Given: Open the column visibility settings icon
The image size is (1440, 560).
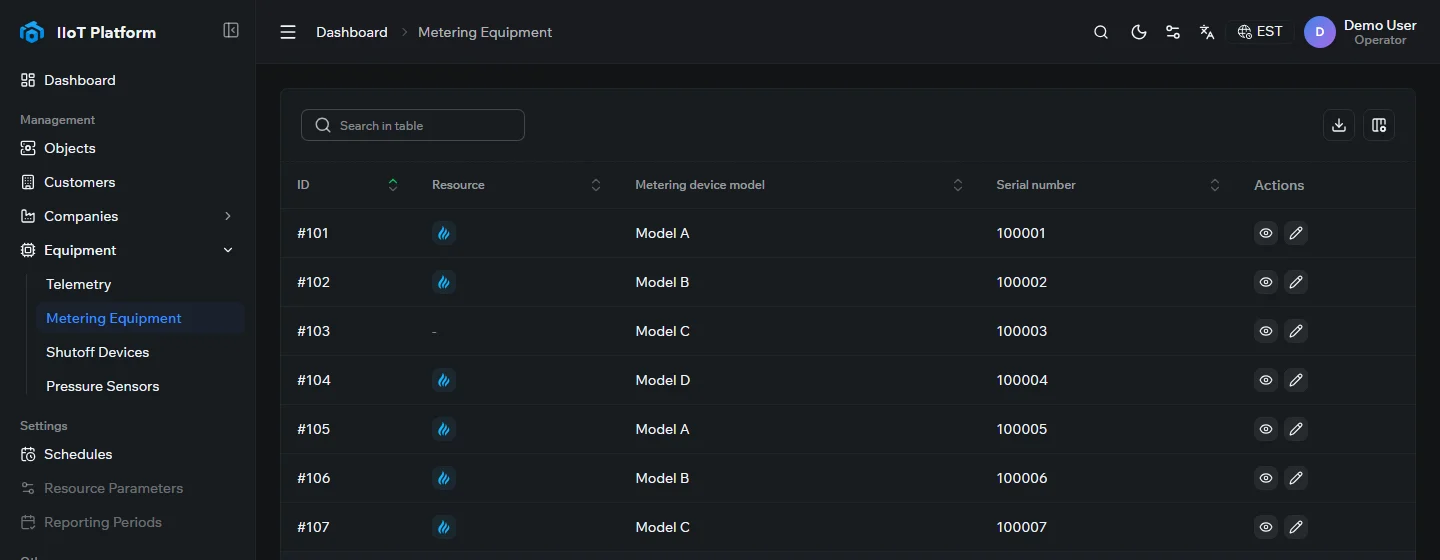Looking at the screenshot, I should tap(1379, 125).
